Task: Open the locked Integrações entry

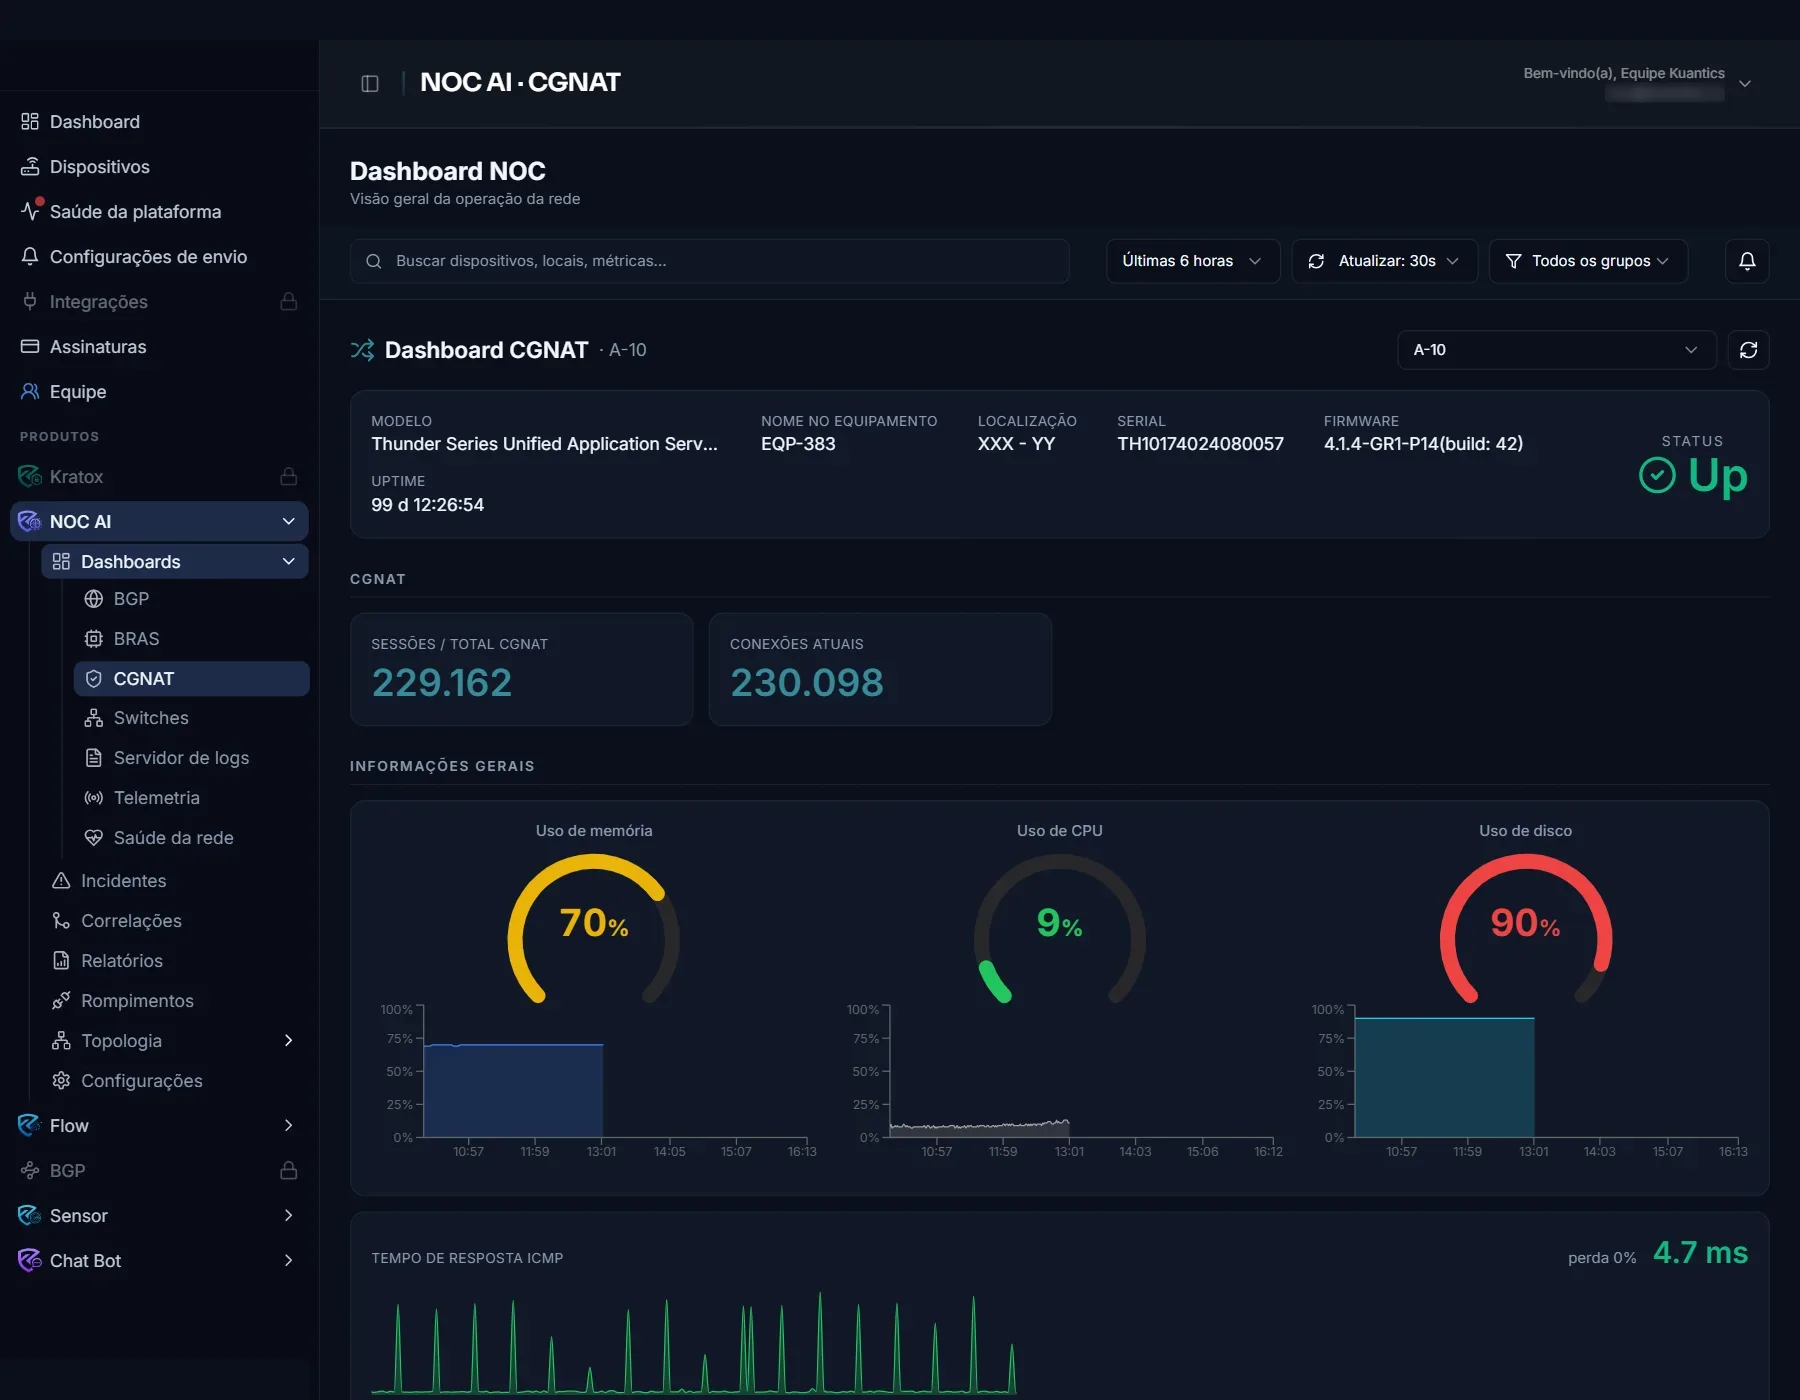Action: coord(159,302)
